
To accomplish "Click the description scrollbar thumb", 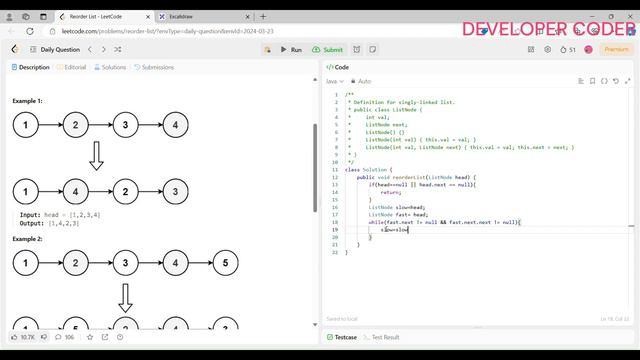I will point(315,168).
